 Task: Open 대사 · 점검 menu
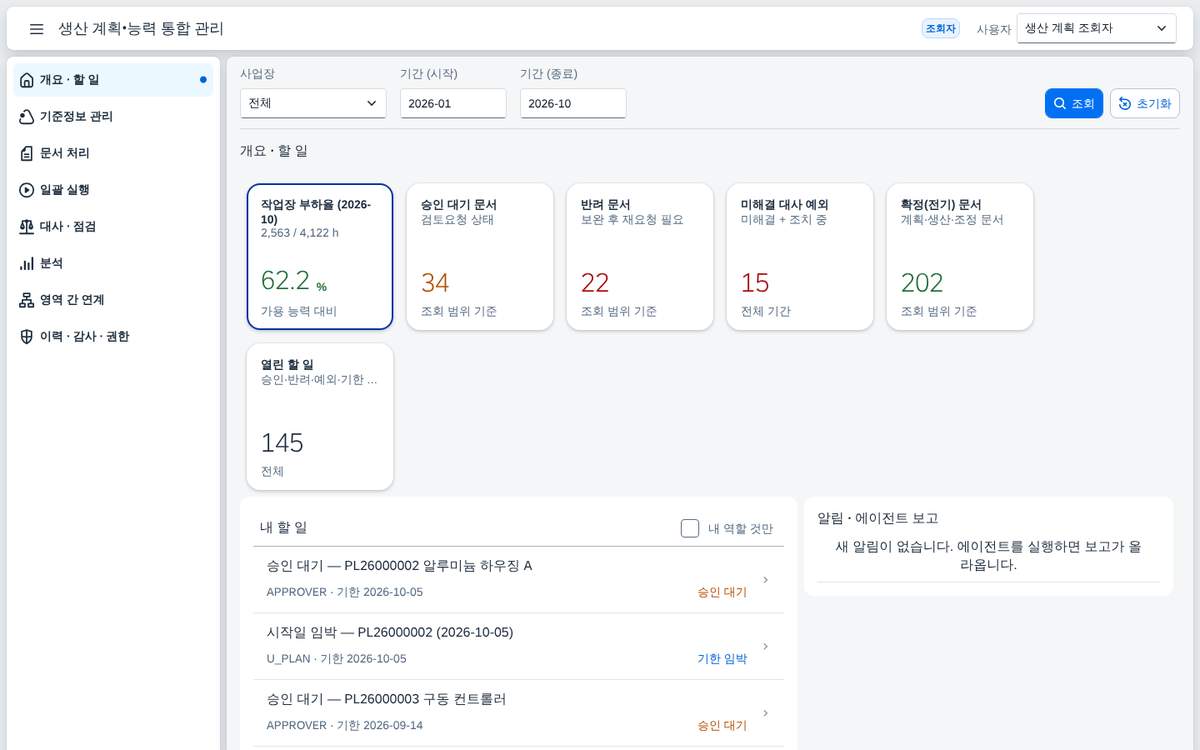pos(113,227)
